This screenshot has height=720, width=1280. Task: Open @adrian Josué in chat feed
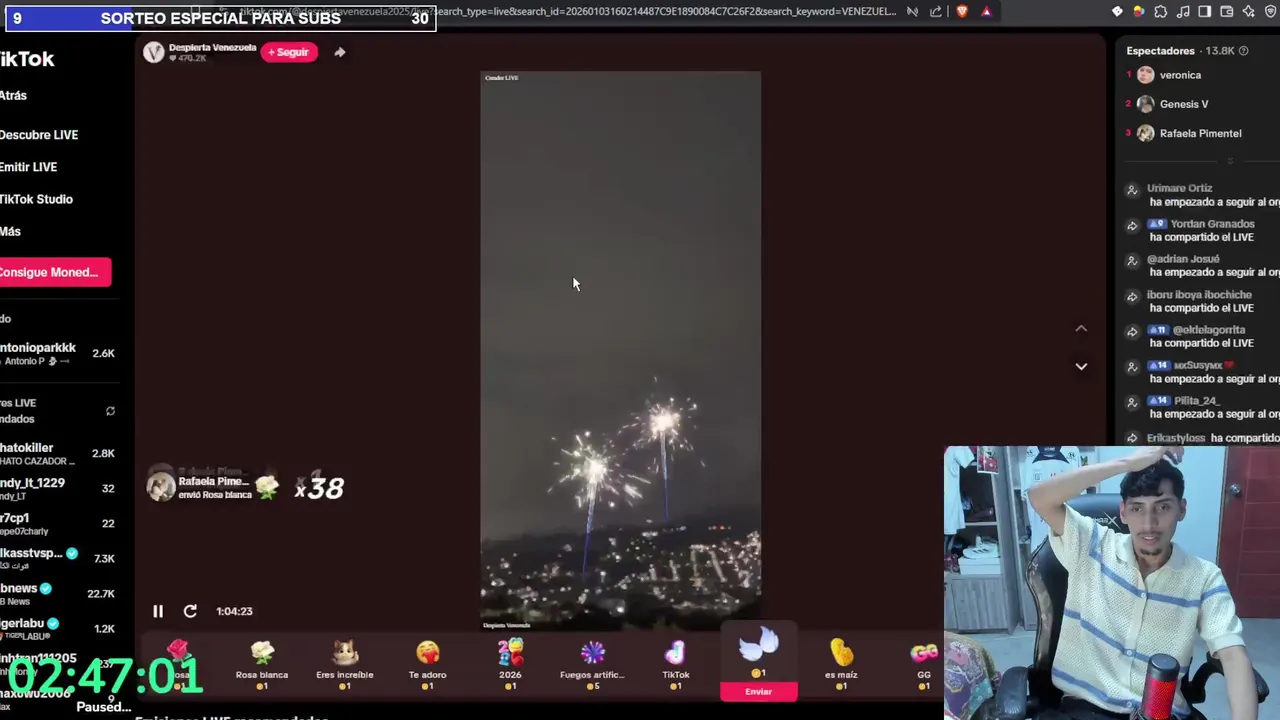pos(1183,259)
